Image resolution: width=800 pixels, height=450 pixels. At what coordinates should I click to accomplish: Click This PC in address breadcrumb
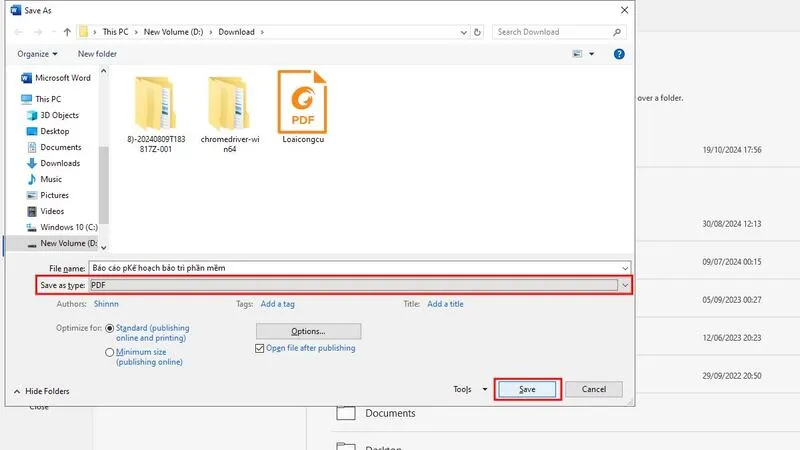115,32
